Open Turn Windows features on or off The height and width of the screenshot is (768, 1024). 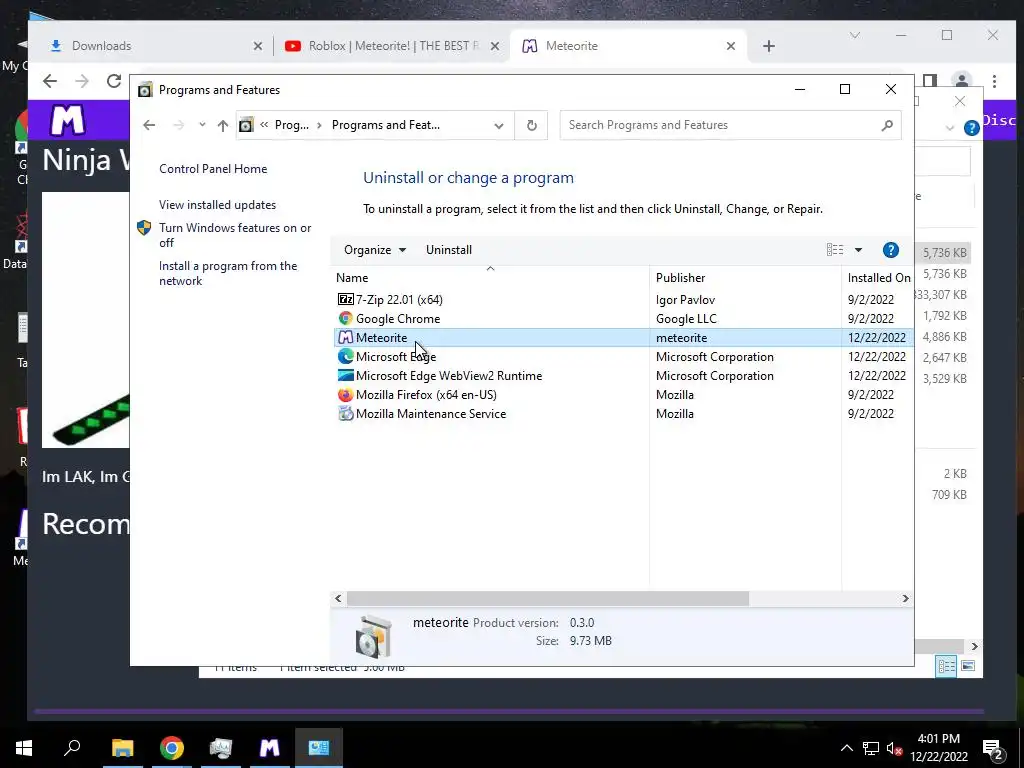[x=235, y=235]
